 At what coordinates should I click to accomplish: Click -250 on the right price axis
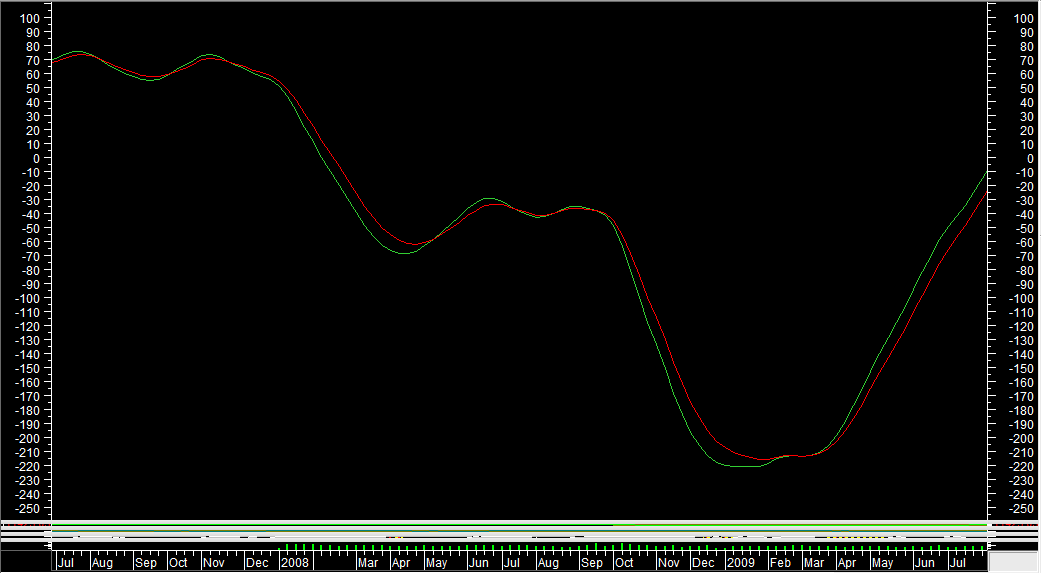(x=1021, y=509)
